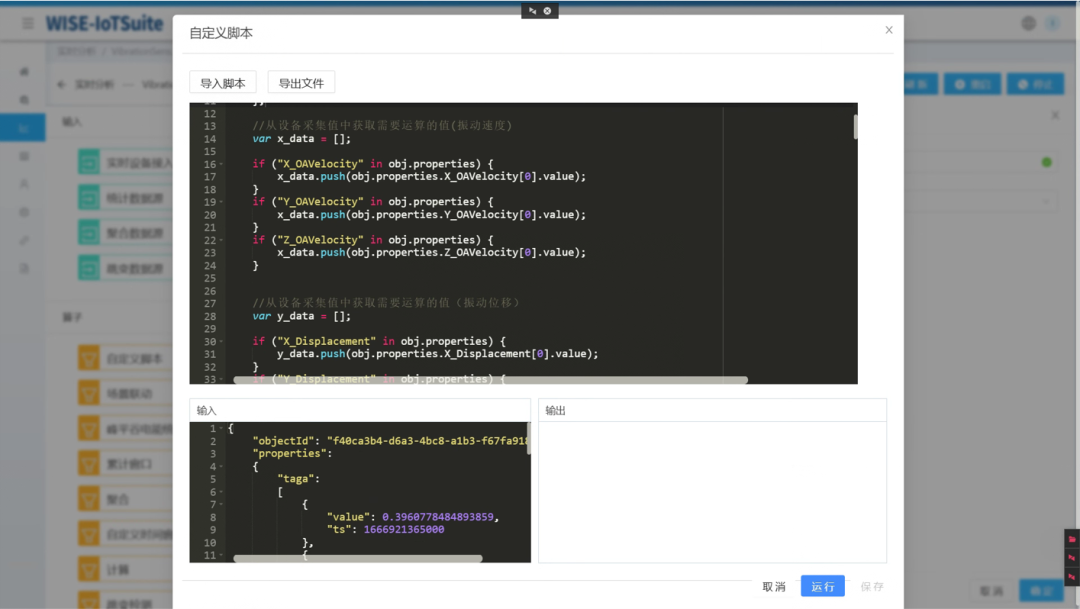The height and width of the screenshot is (609, 1080).
Task: Collapse code fold arrow at line 19
Action: click(x=221, y=202)
